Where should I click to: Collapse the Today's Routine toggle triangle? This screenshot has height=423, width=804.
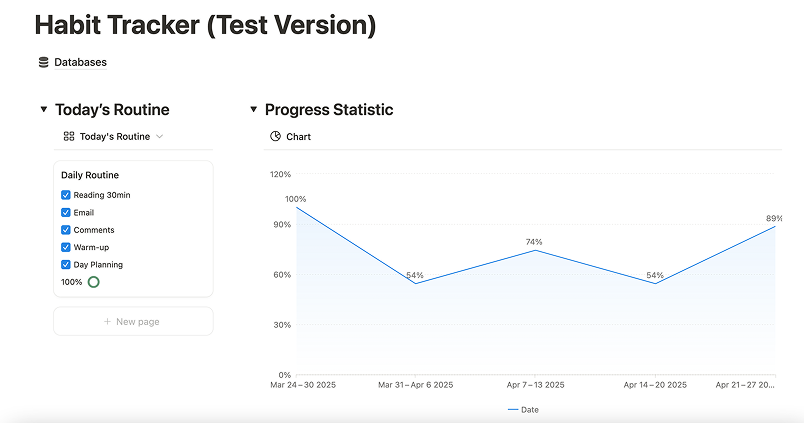click(44, 109)
